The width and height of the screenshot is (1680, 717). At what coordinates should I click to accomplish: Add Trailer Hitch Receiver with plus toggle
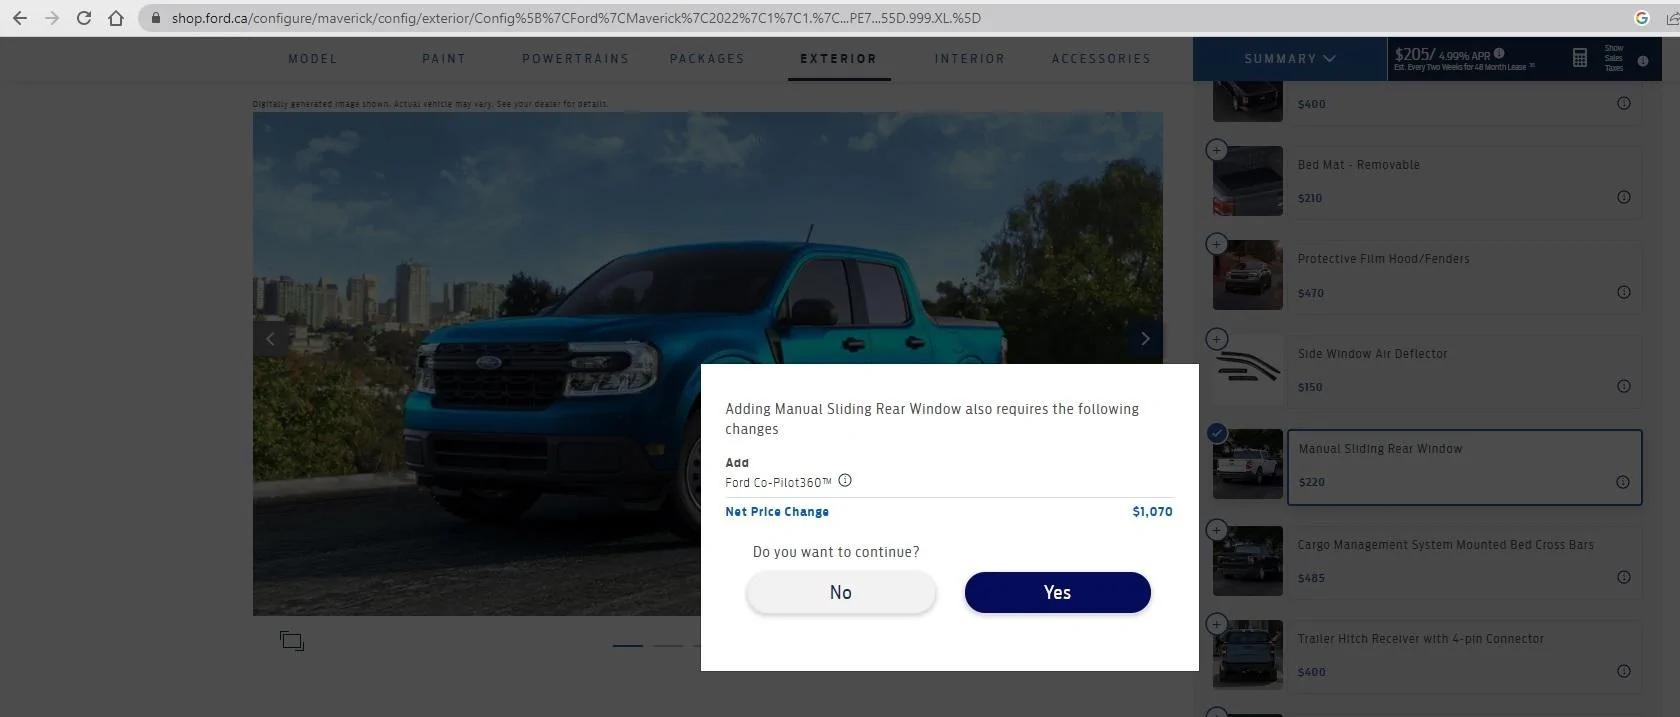1216,623
